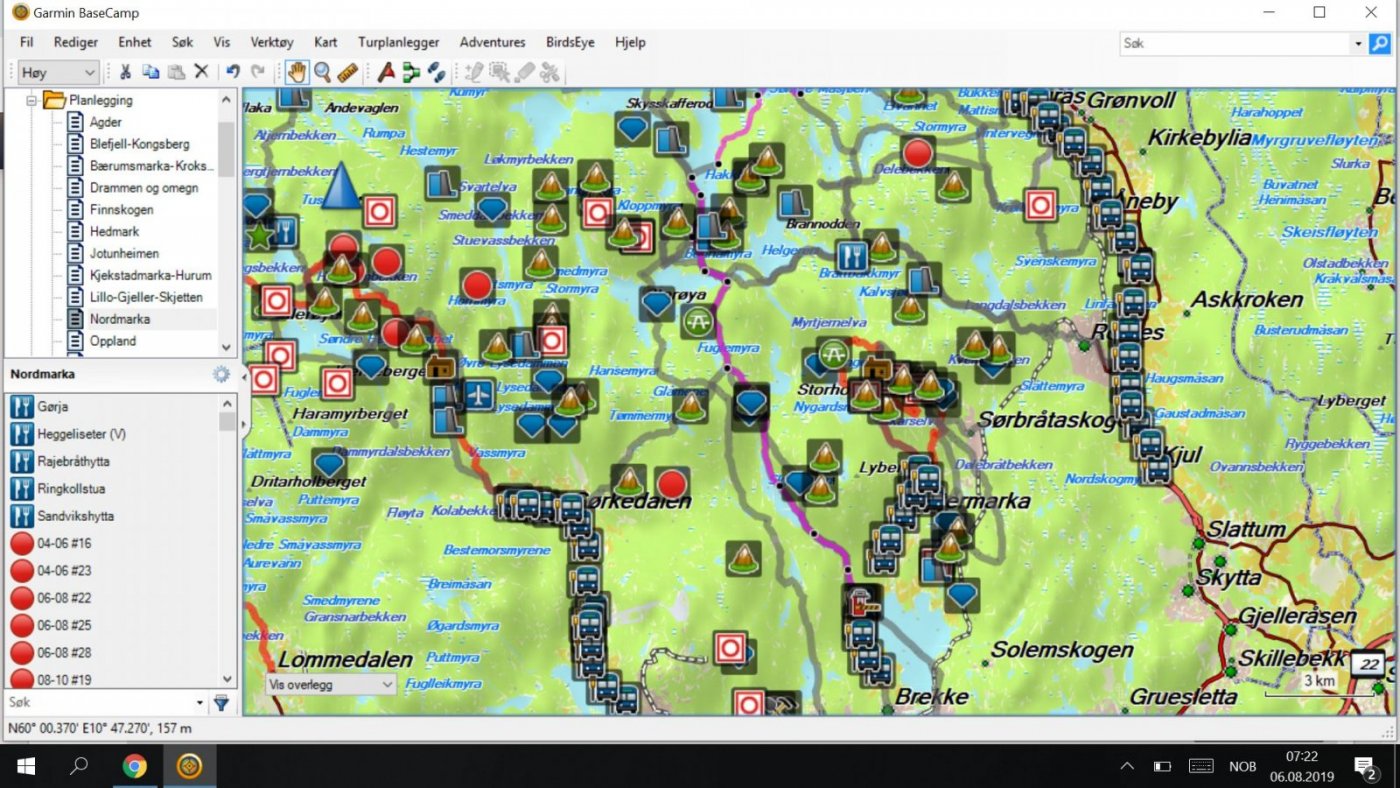
Task: Undo the last action via toolbar arrow
Action: 233,72
